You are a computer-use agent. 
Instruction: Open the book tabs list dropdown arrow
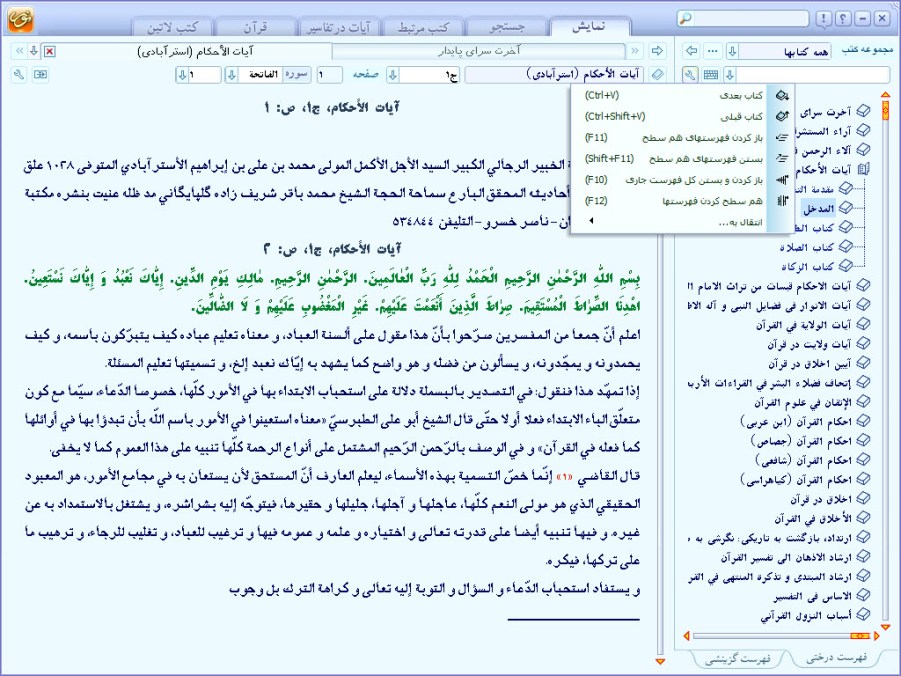[x=34, y=51]
